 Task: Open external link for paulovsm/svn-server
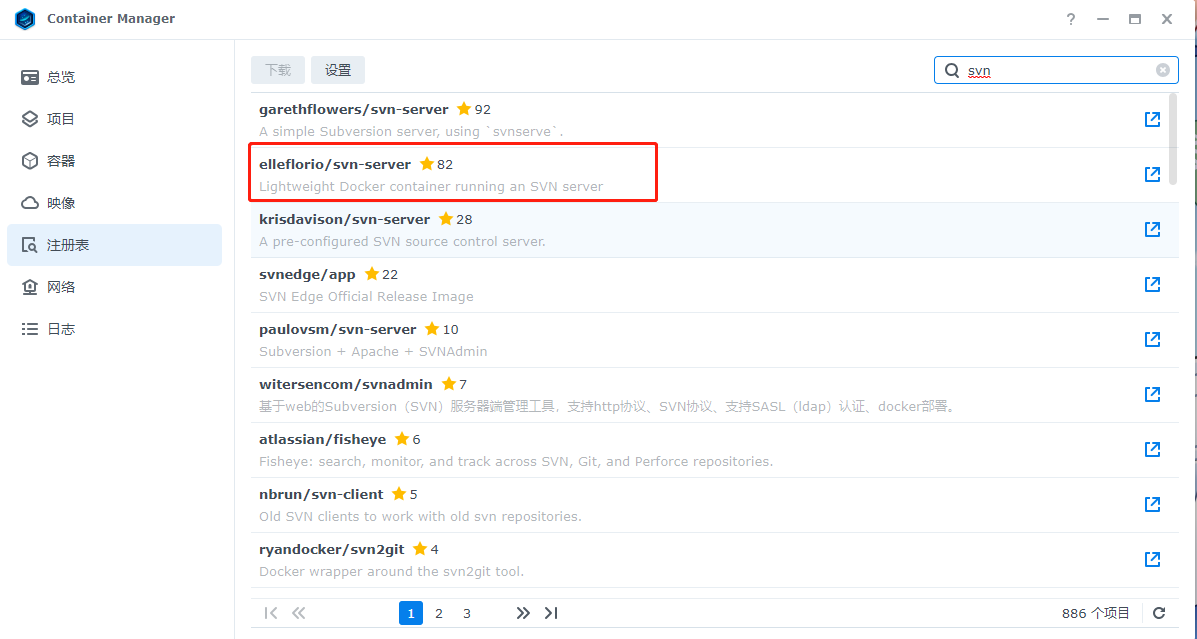tap(1152, 339)
